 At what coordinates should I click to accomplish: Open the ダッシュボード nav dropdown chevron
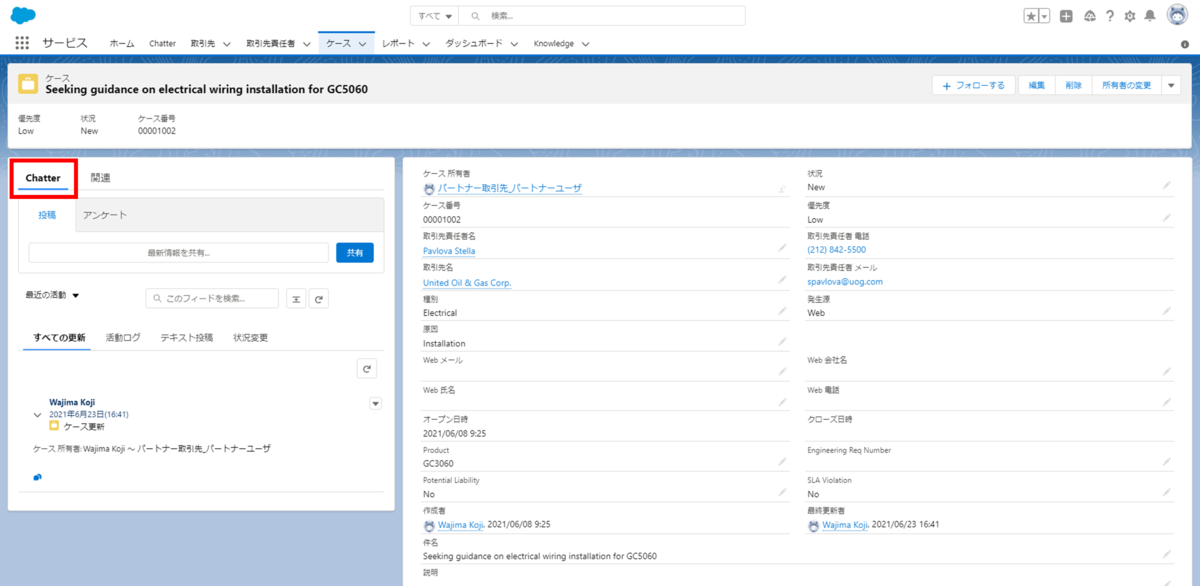pyautogui.click(x=514, y=44)
